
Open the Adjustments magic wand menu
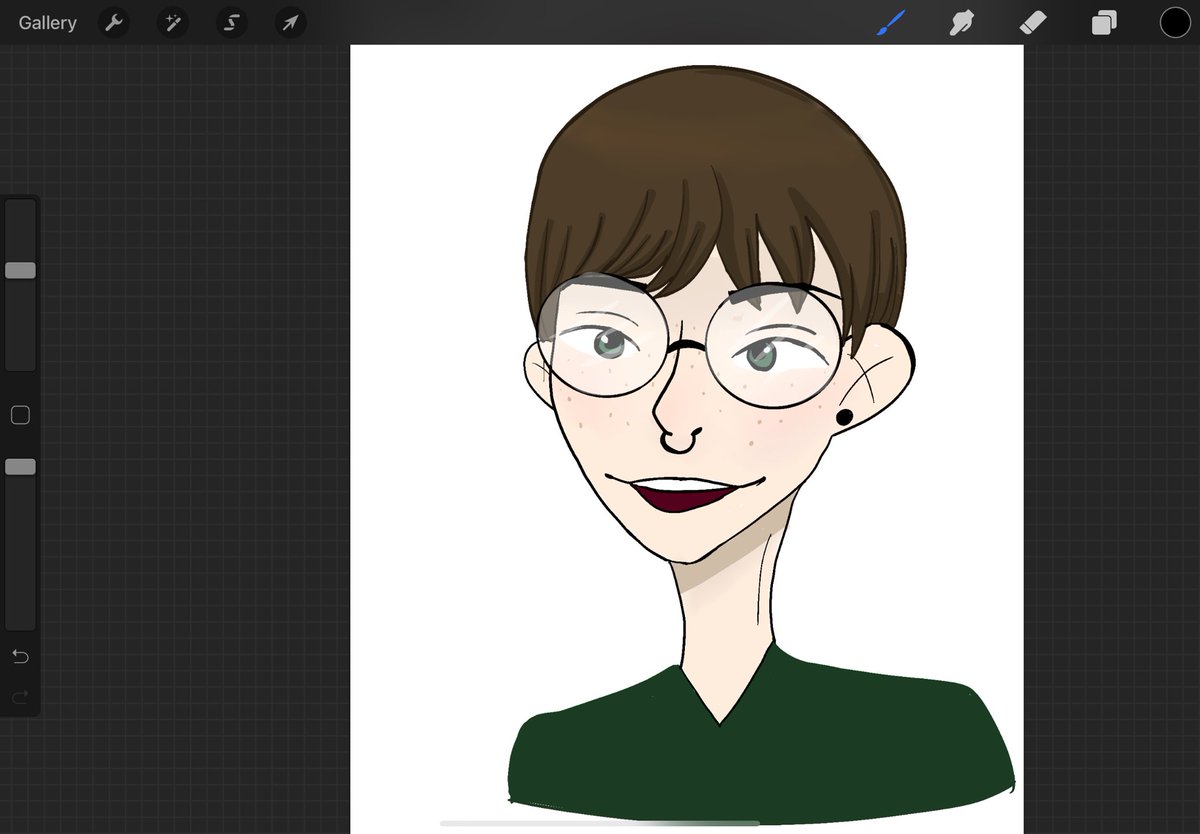tap(173, 23)
